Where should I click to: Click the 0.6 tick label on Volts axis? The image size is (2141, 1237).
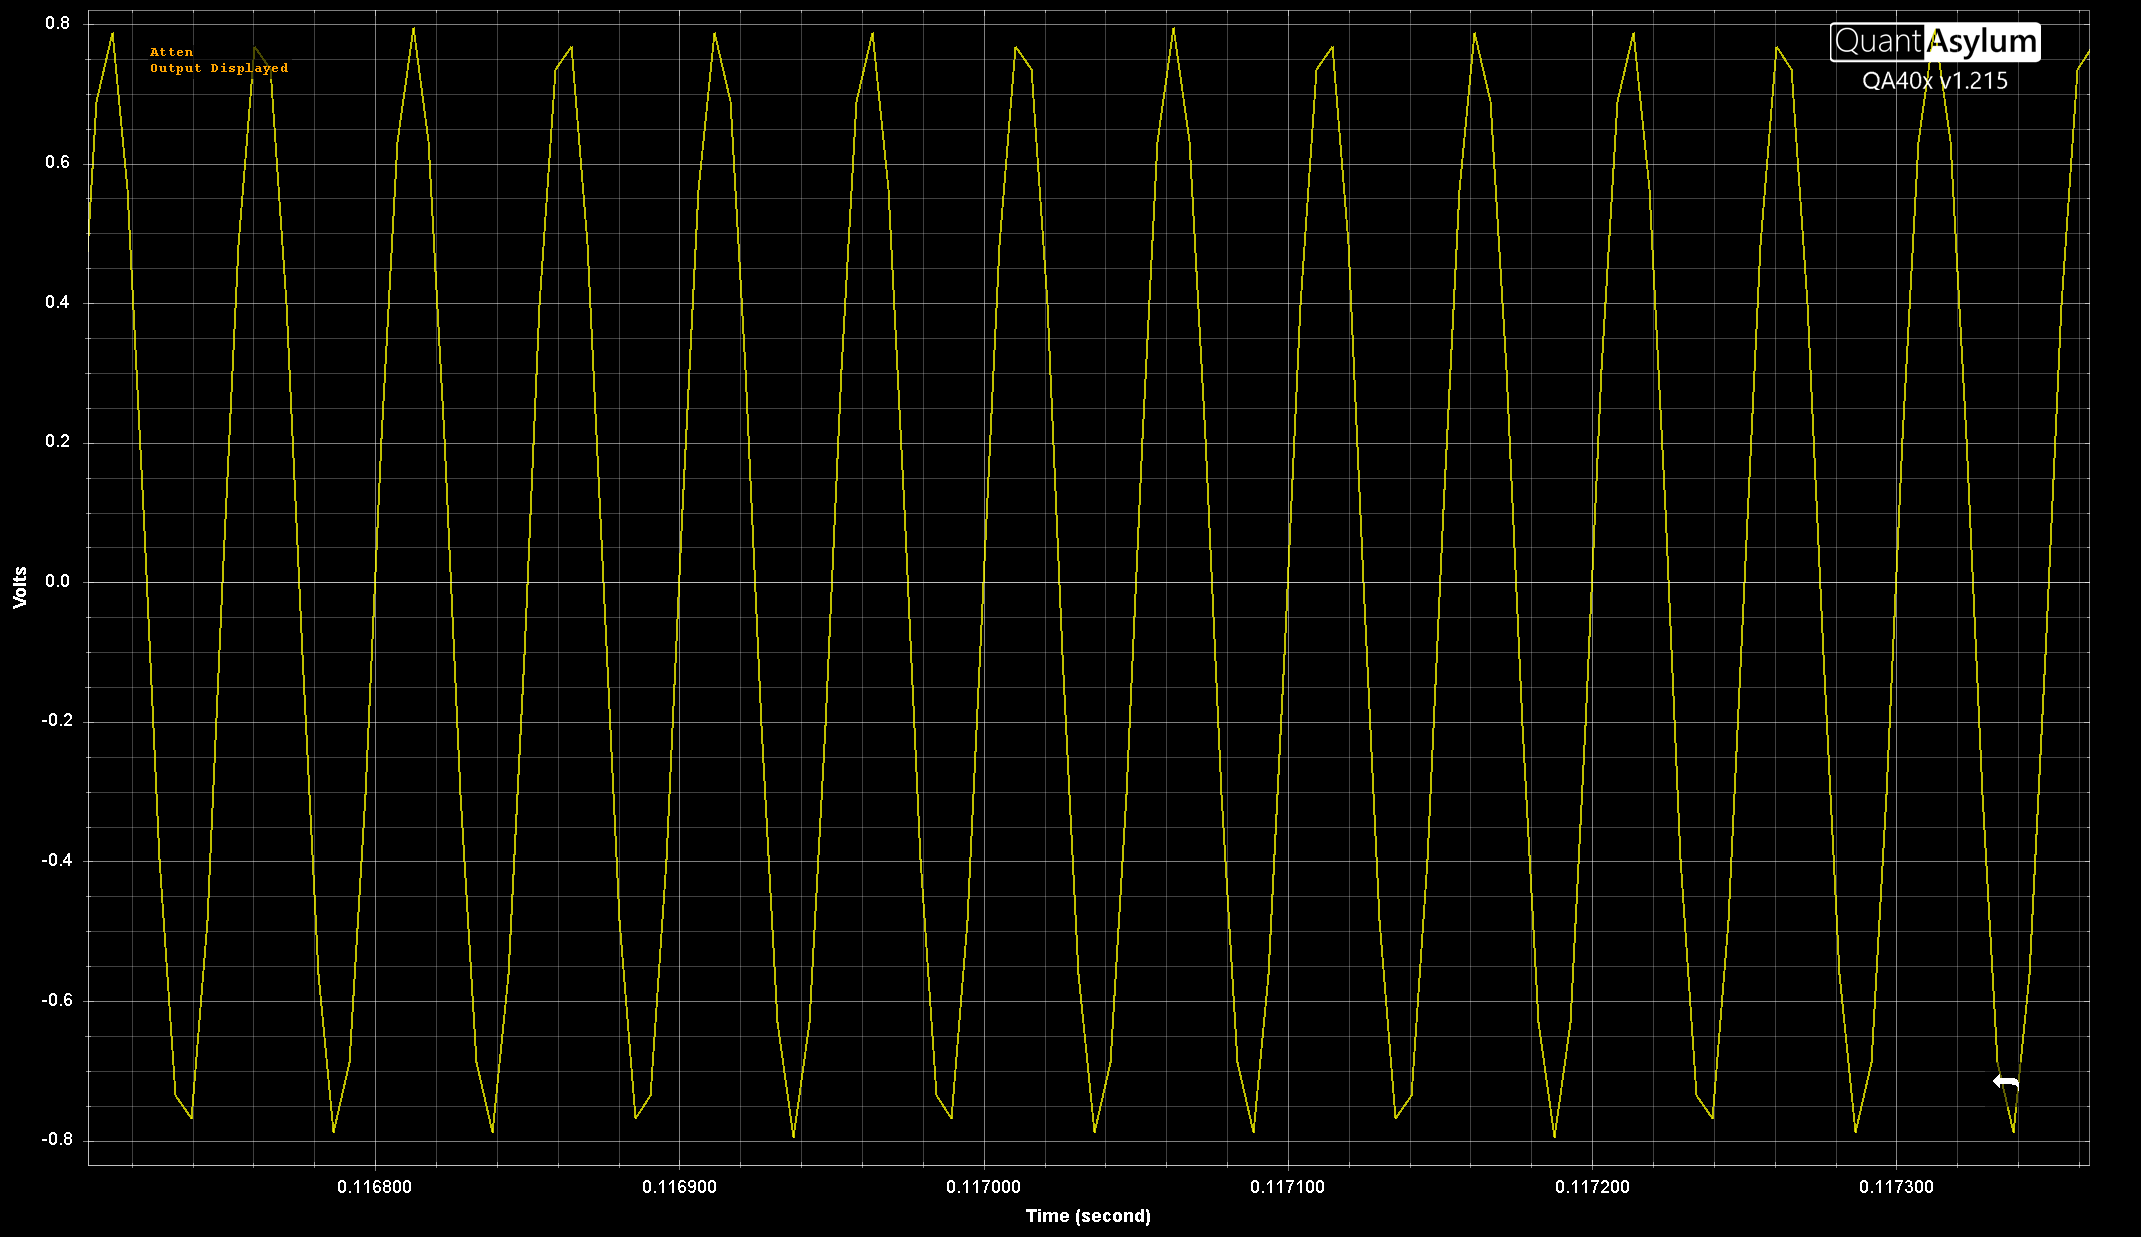(58, 162)
